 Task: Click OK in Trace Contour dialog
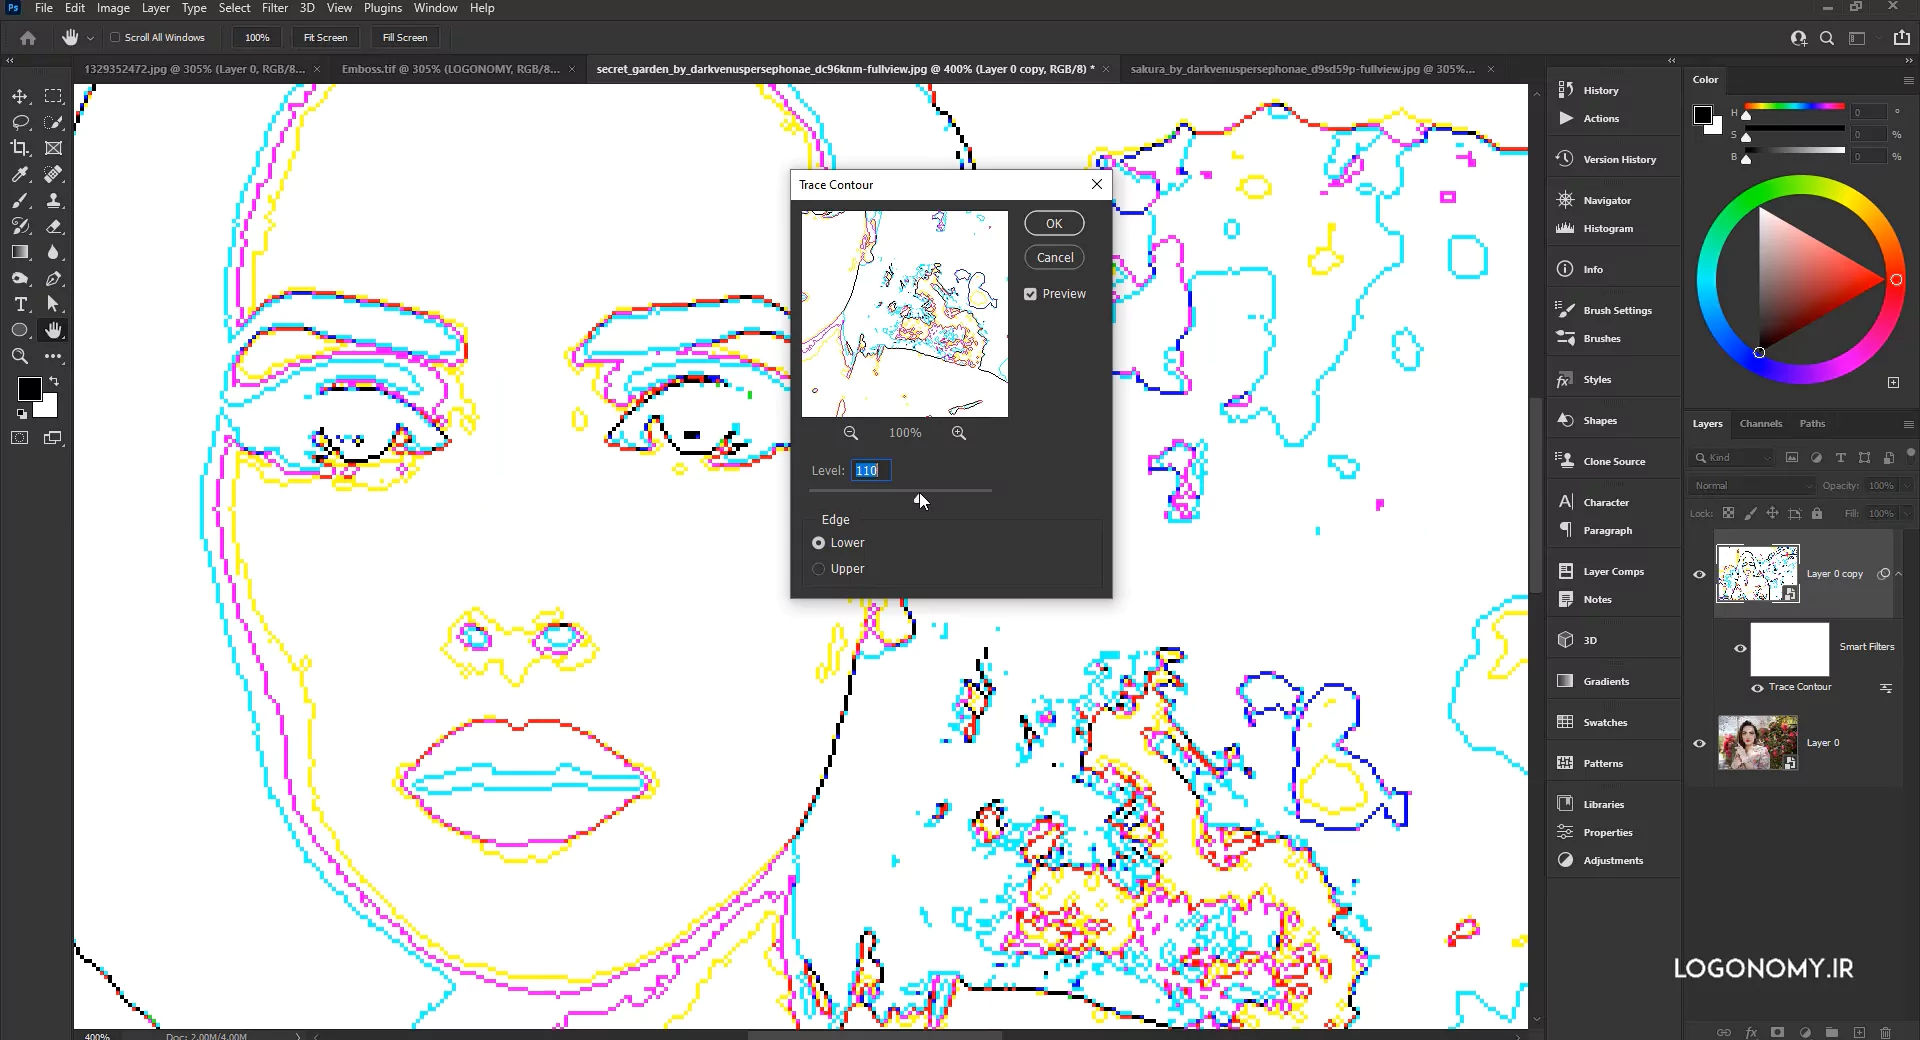1054,223
